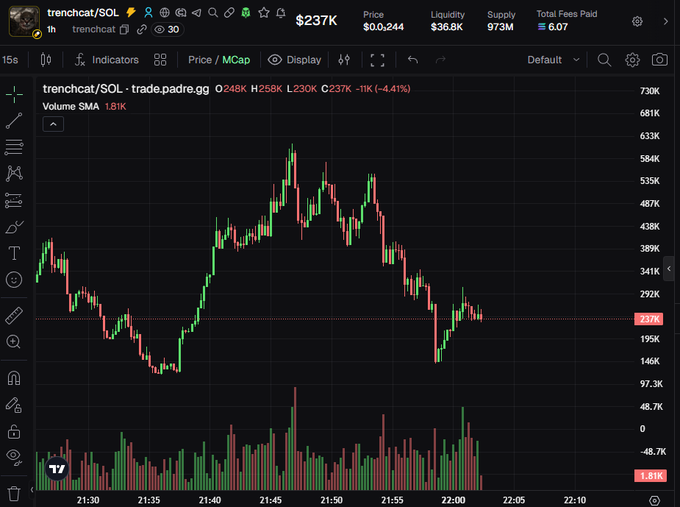Open the 15s interval selector

[x=10, y=60]
